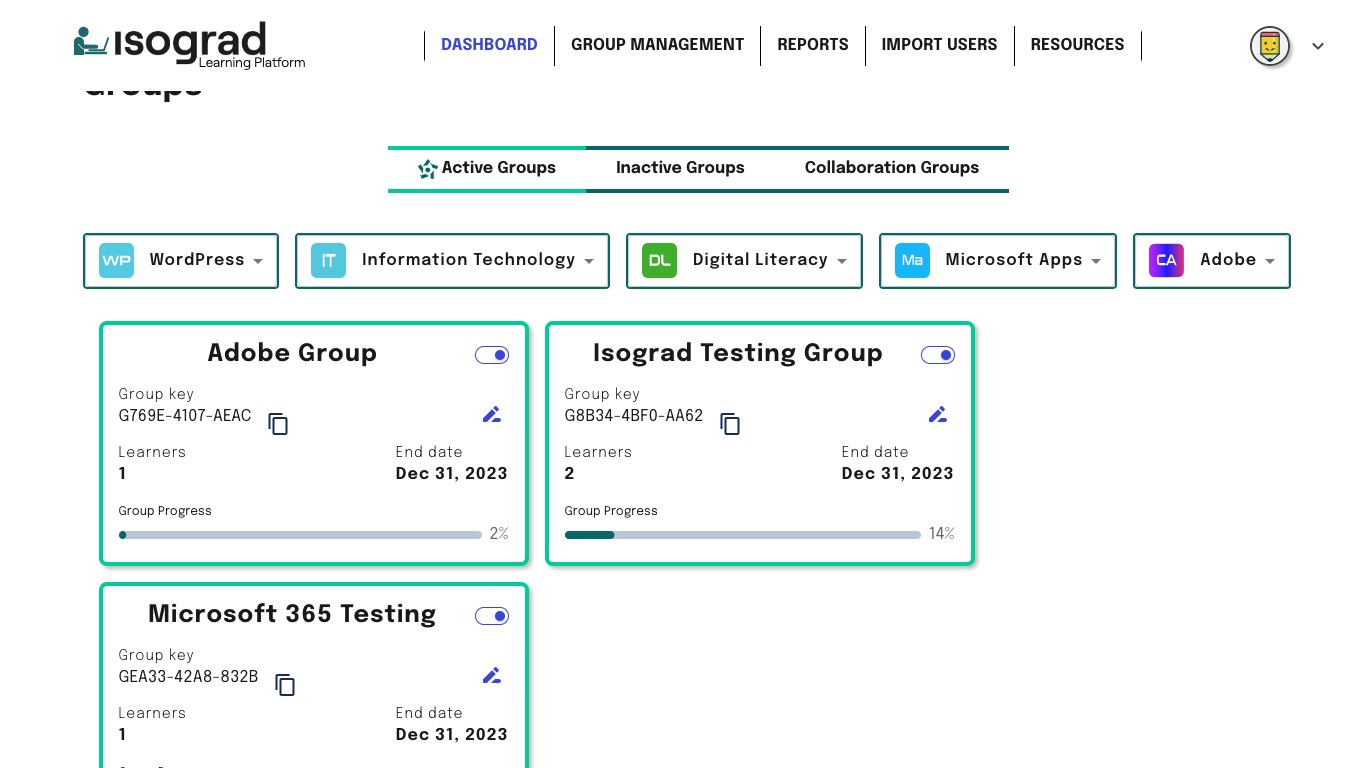Image resolution: width=1366 pixels, height=768 pixels.
Task: Turn off Microsoft 365 Testing toggle
Action: click(x=492, y=616)
